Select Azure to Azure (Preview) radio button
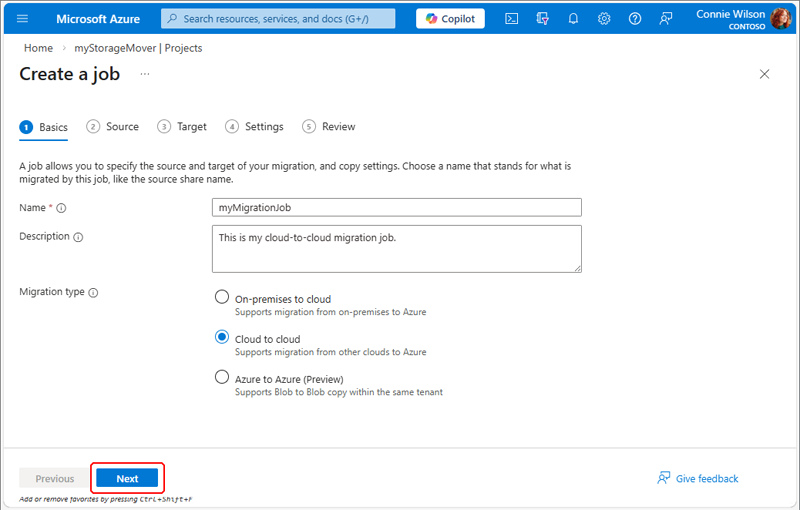This screenshot has height=510, width=800. tap(222, 377)
